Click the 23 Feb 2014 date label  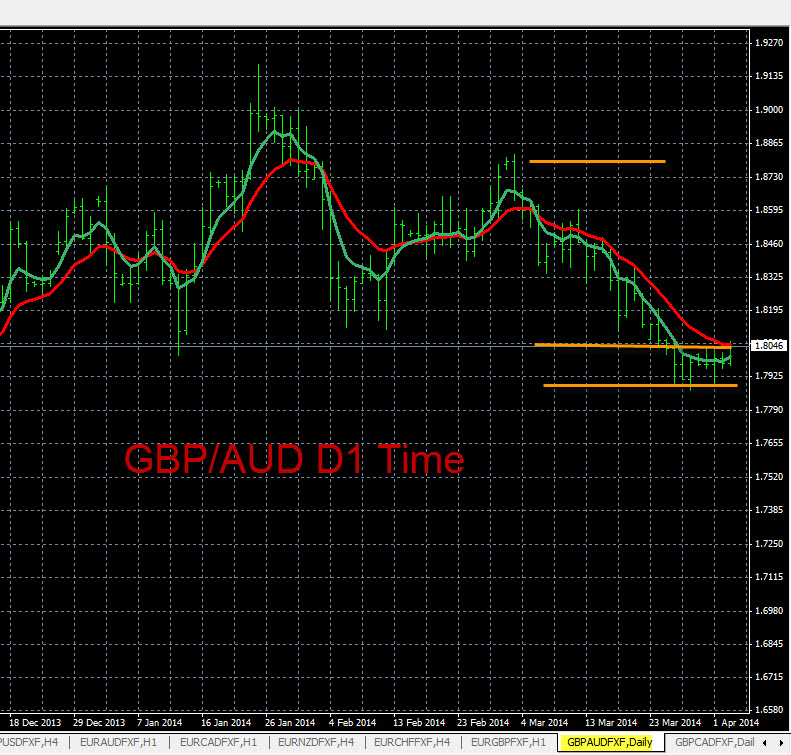(x=483, y=723)
